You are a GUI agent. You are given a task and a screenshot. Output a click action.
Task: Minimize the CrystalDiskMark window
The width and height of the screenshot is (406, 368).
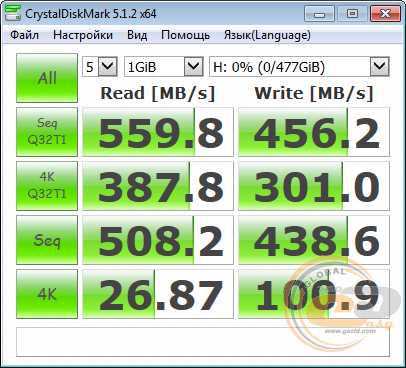[319, 14]
